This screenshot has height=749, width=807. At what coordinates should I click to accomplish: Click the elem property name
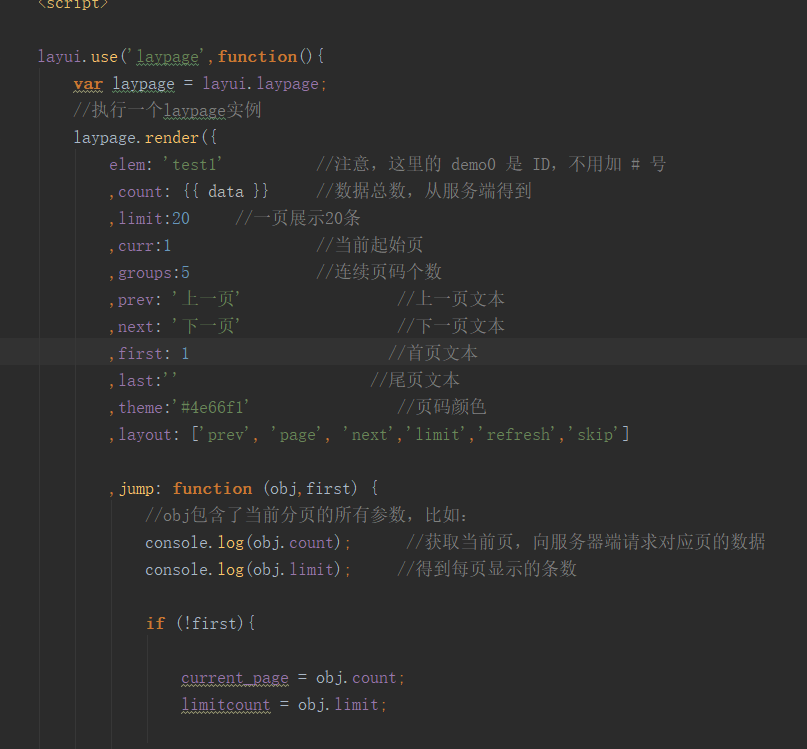click(x=127, y=165)
